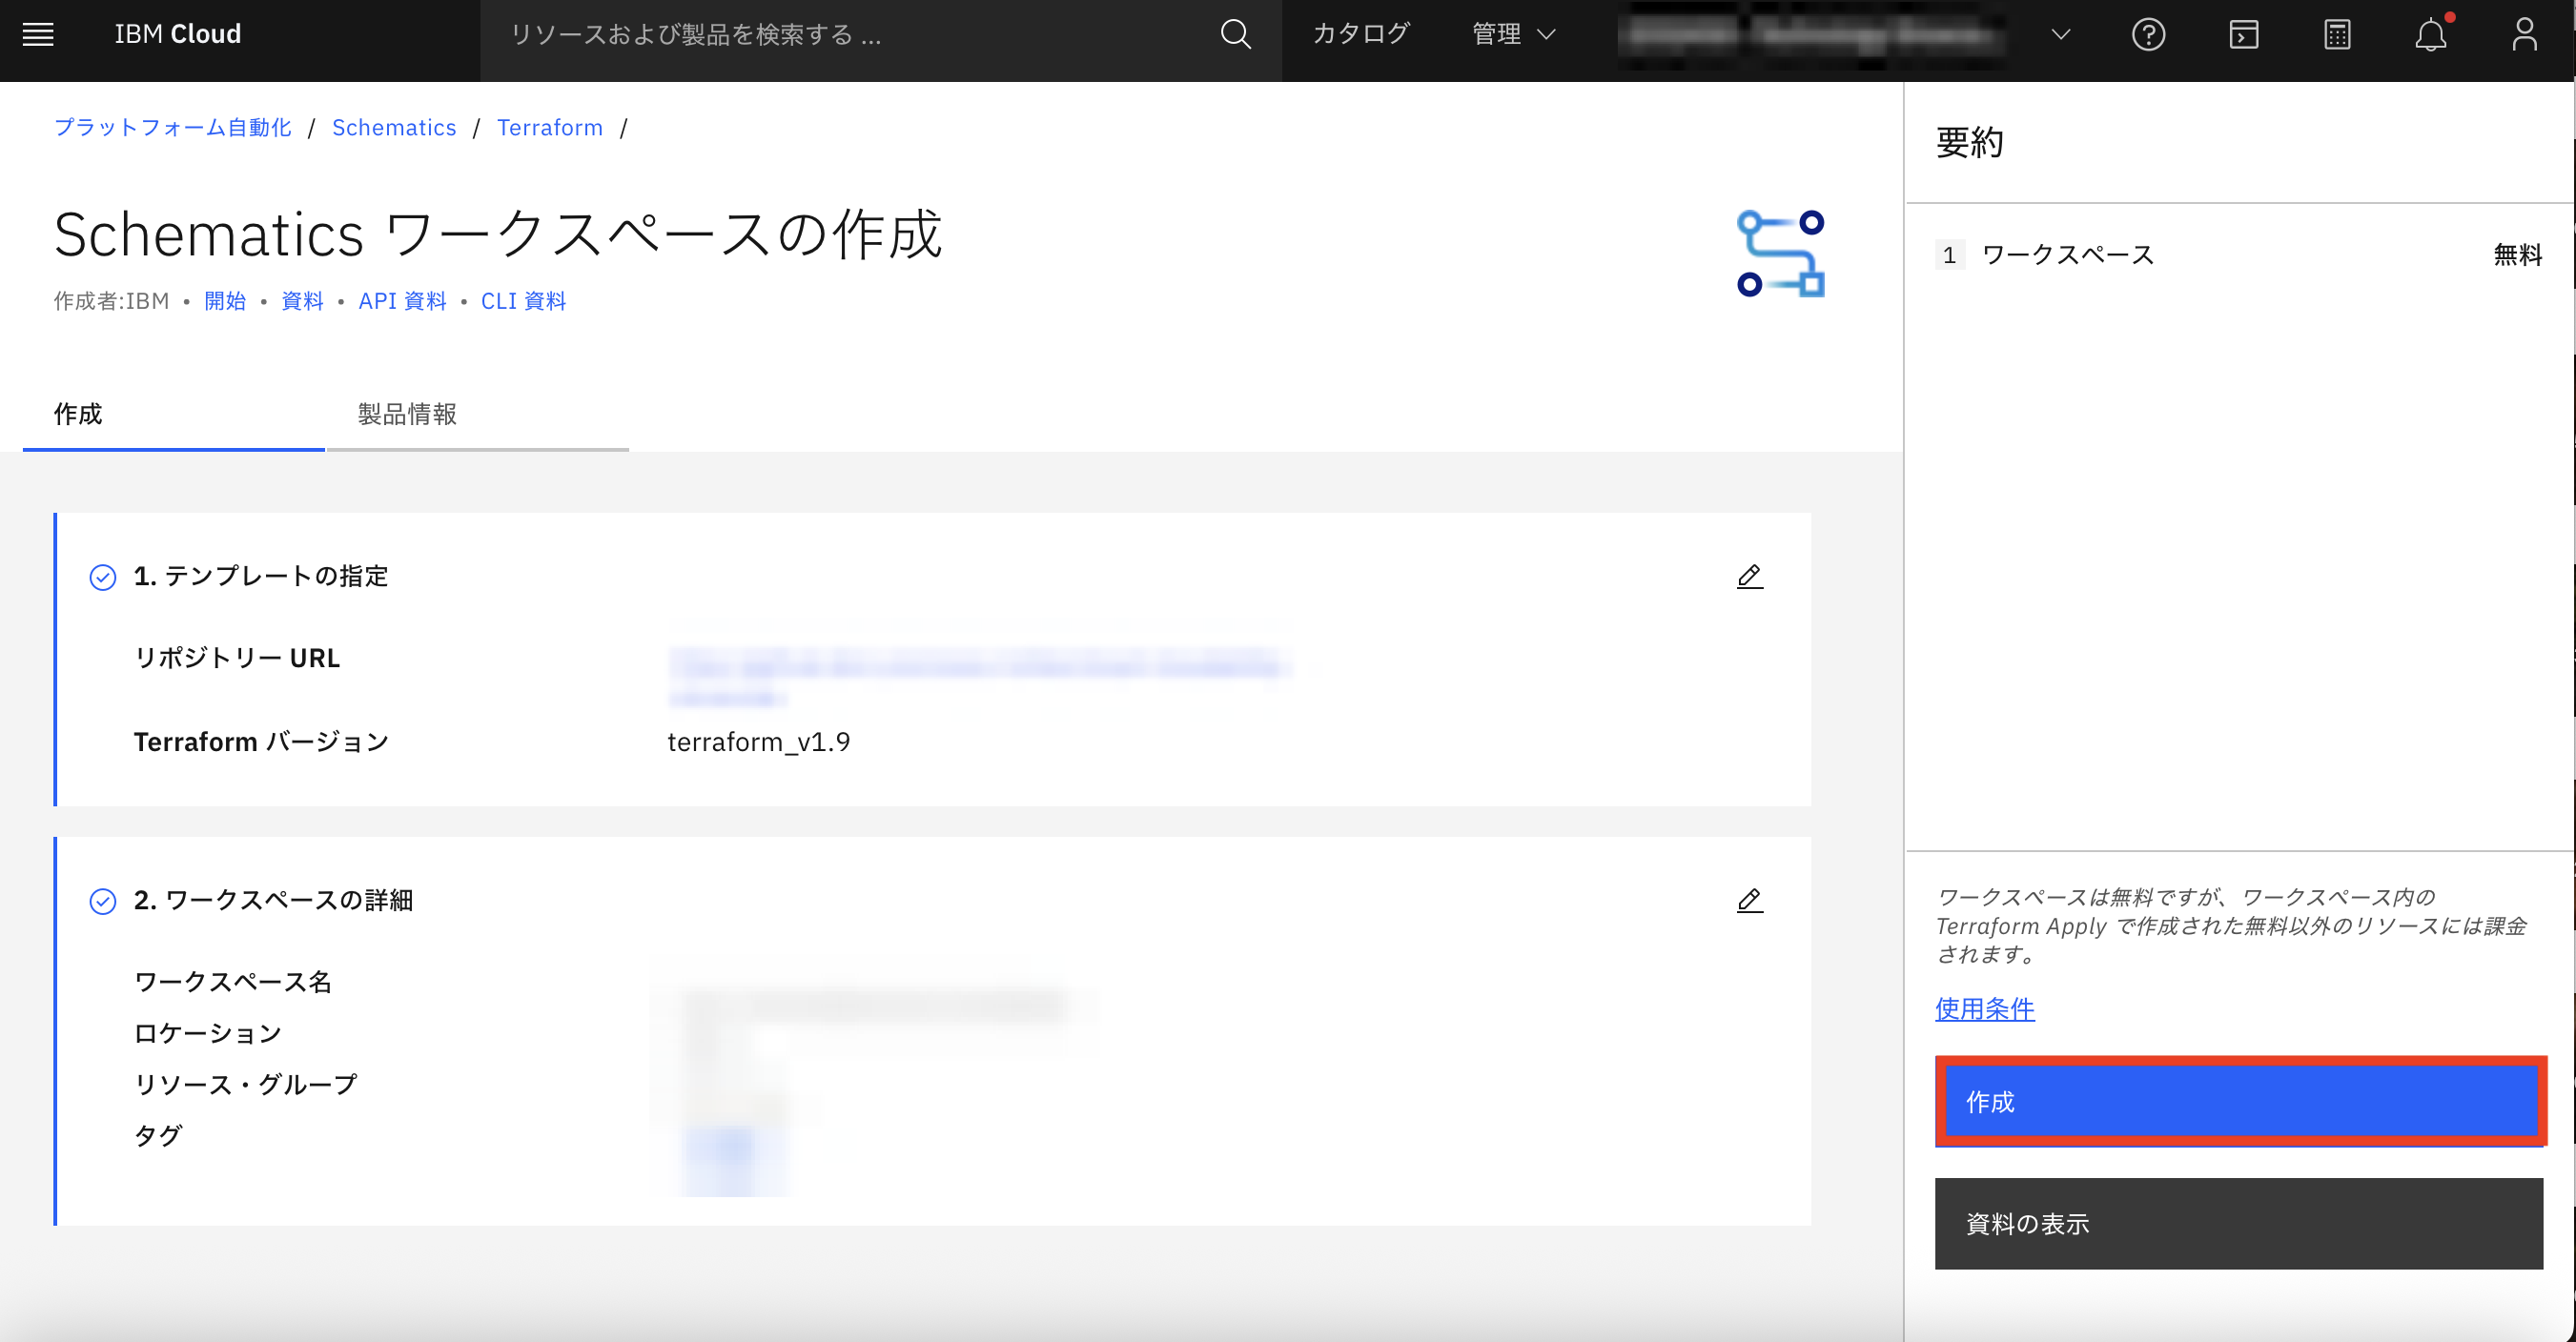Open 使用条件 link
The width and height of the screenshot is (2576, 1342).
pos(1983,1010)
